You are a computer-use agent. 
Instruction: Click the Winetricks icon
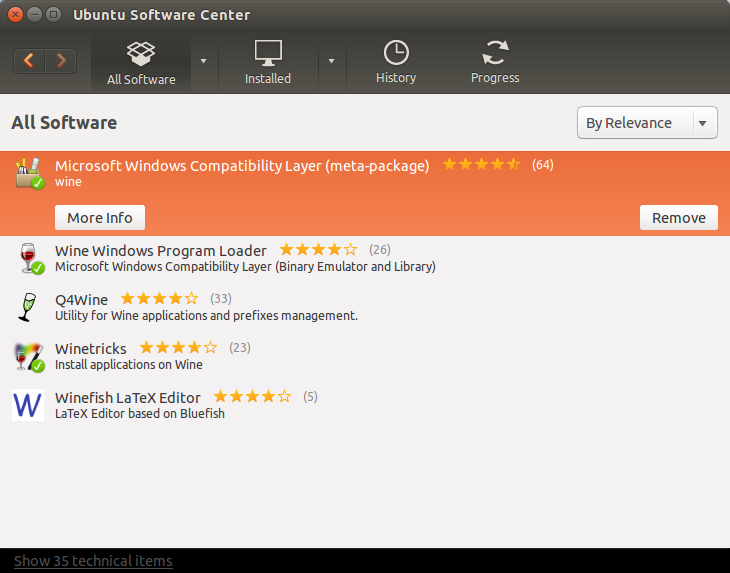(30, 357)
